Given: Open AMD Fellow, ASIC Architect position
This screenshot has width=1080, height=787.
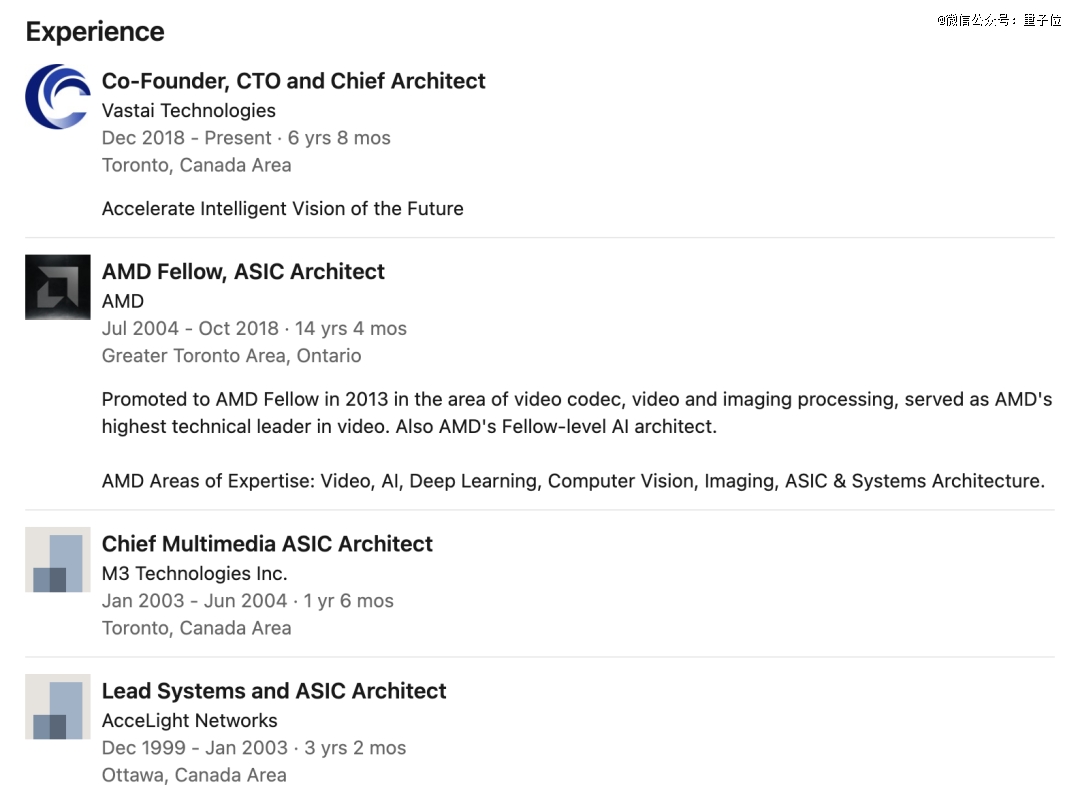Looking at the screenshot, I should click(243, 272).
